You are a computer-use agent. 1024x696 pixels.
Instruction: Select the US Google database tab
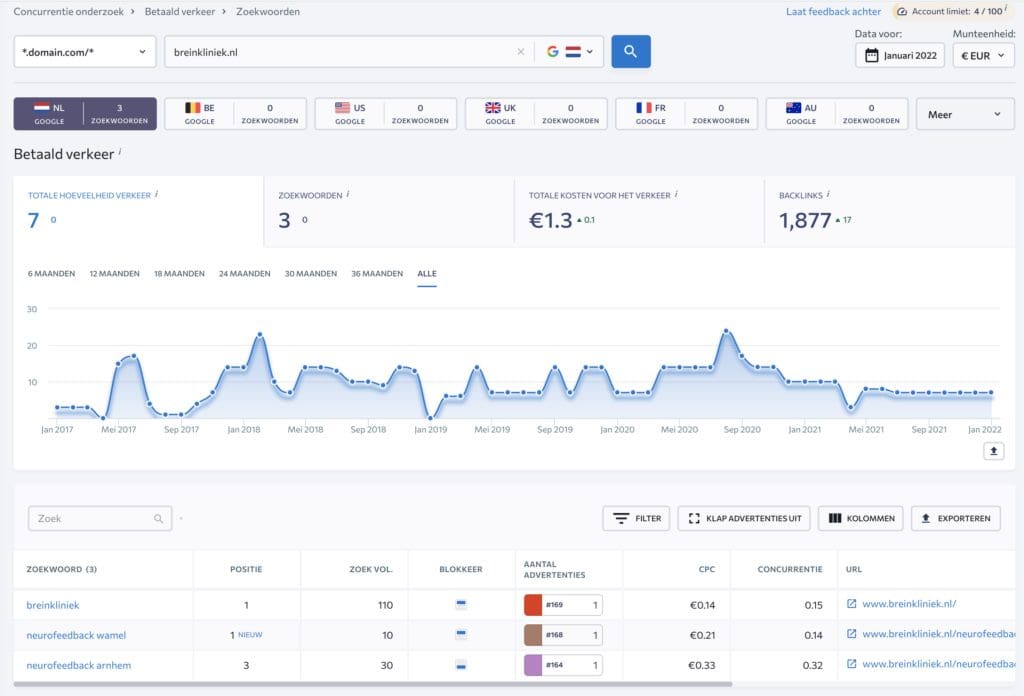click(x=385, y=114)
